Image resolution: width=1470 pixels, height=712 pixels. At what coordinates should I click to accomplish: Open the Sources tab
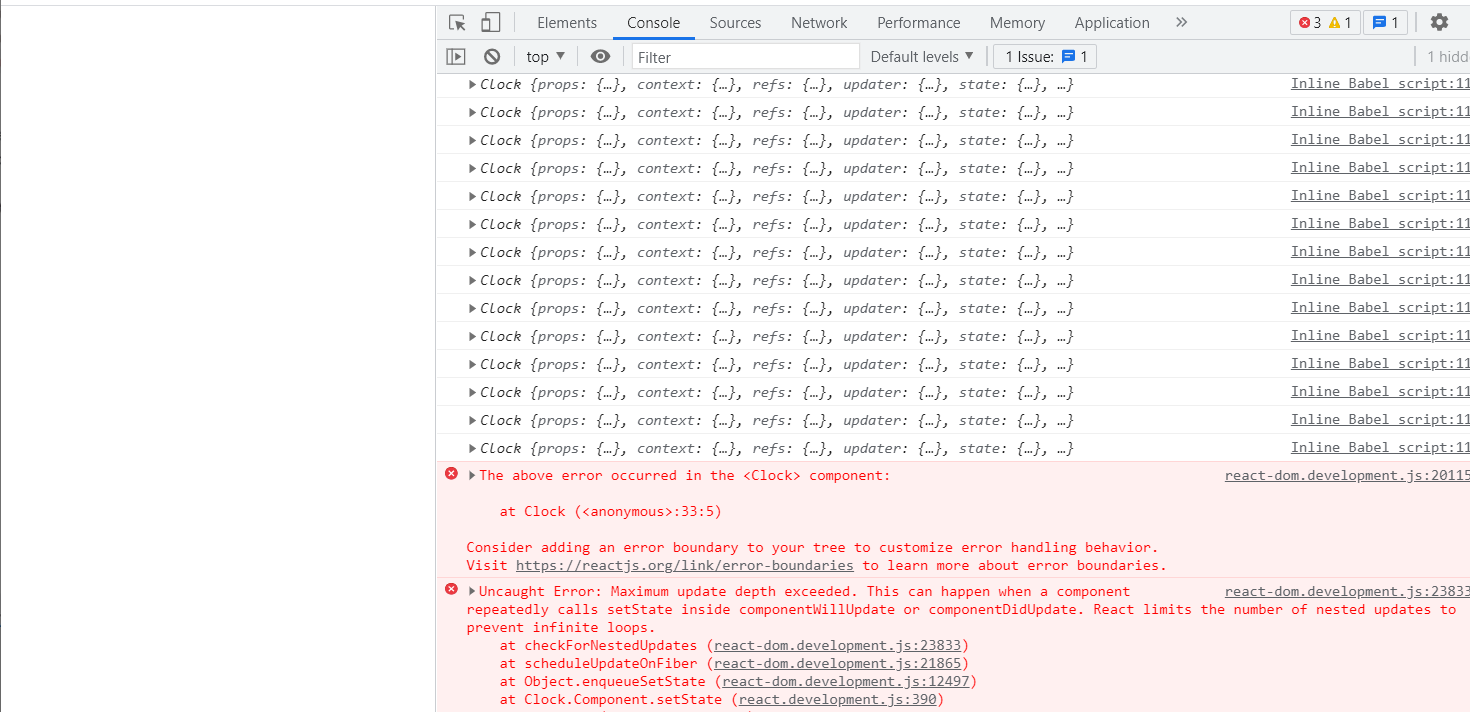tap(735, 22)
